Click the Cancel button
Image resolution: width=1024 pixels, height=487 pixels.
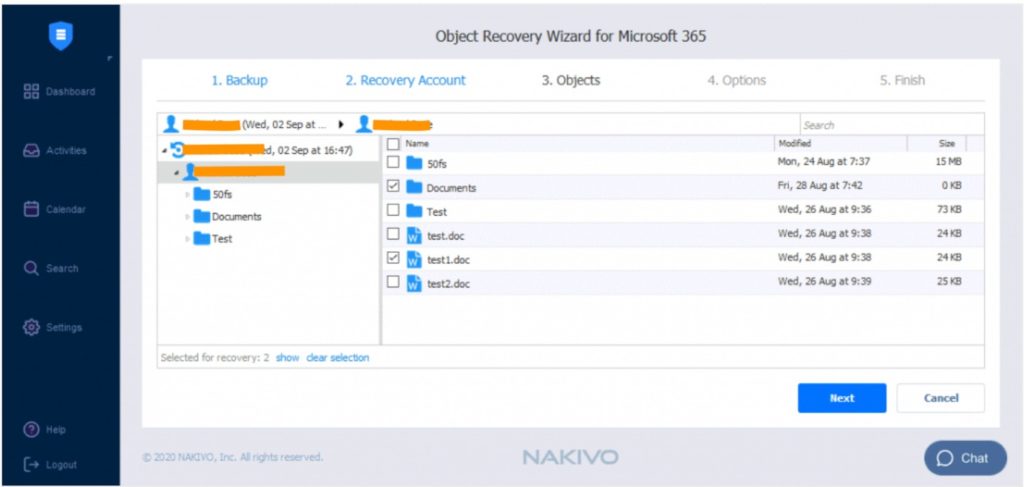940,398
